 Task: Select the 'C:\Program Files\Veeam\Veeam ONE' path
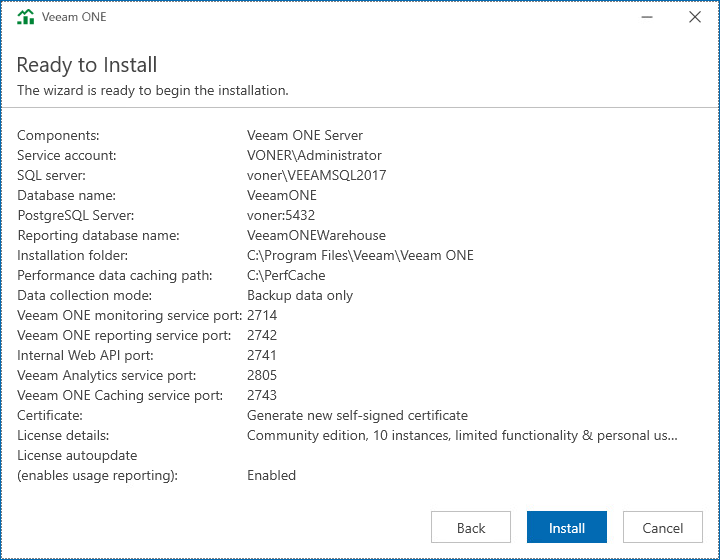(x=360, y=255)
